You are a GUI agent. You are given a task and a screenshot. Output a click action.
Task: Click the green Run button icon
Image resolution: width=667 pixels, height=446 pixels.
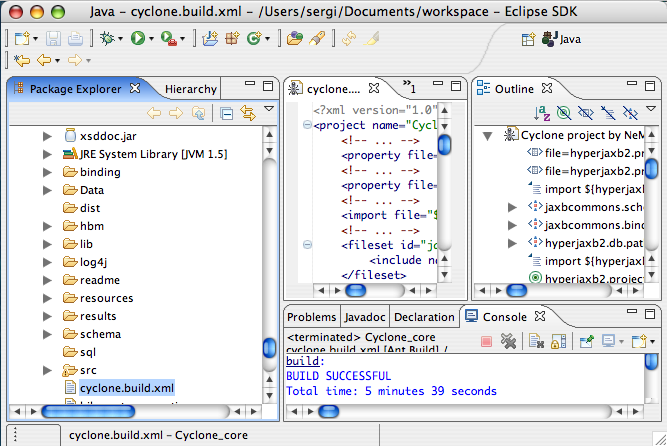[x=137, y=39]
